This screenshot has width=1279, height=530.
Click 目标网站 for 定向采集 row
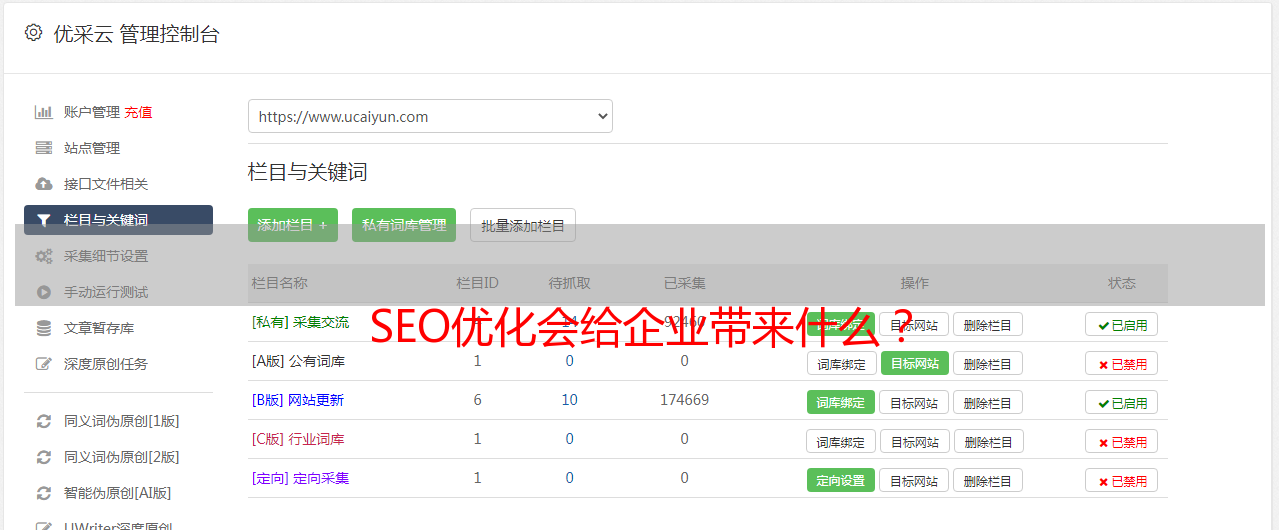click(x=914, y=480)
